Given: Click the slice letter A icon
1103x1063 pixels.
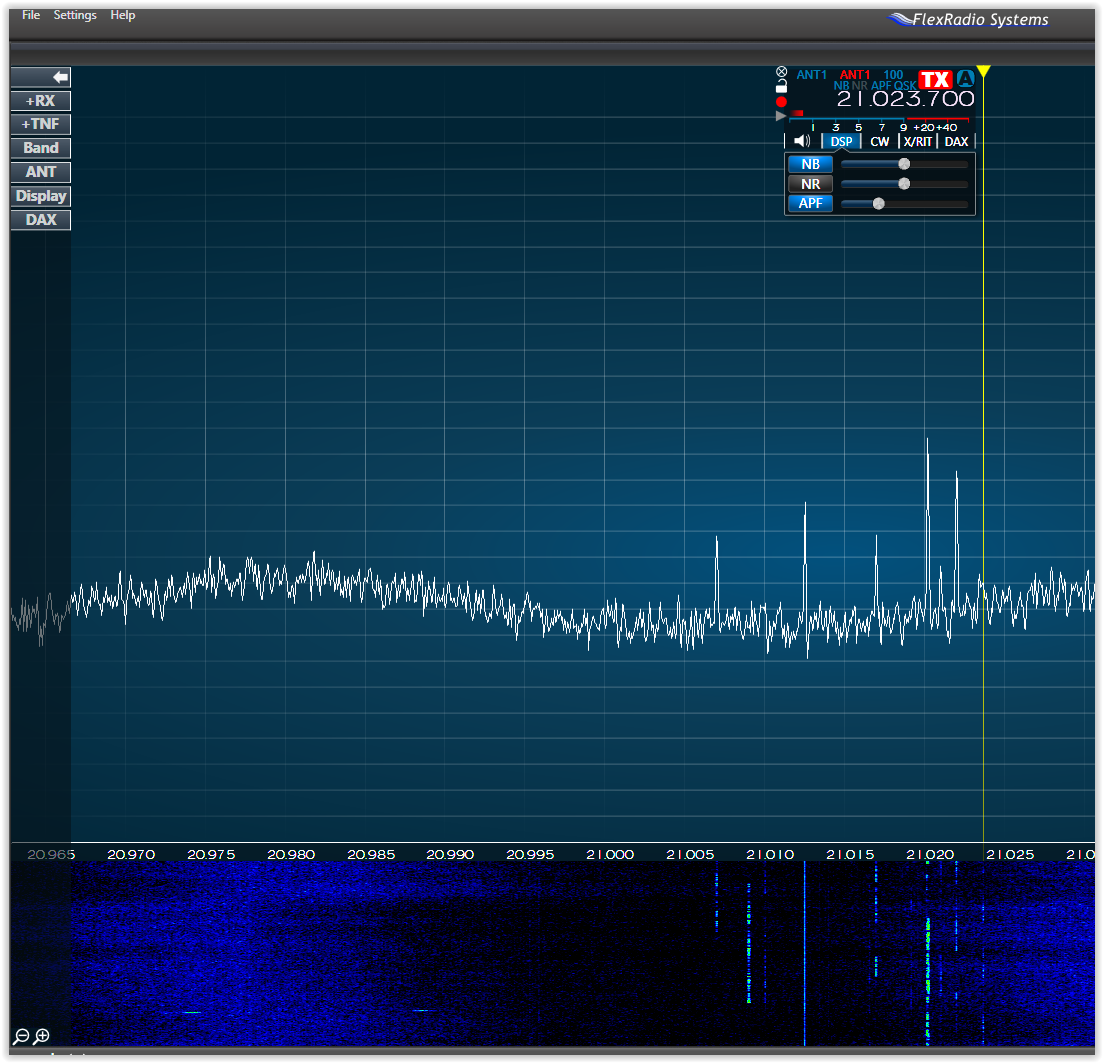Looking at the screenshot, I should click(x=965, y=79).
